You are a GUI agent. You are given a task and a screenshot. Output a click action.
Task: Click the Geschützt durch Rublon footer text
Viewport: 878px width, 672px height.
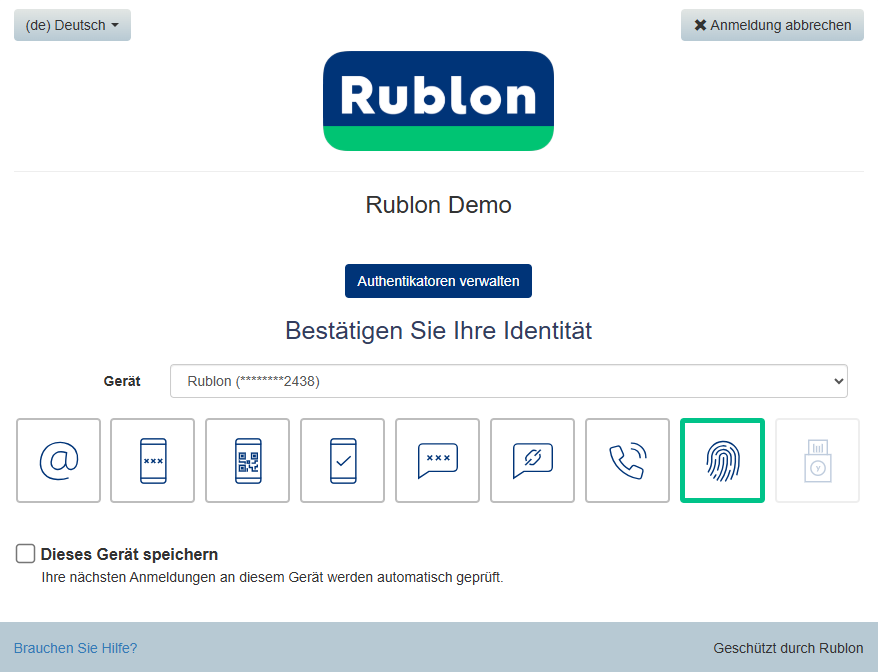tap(788, 648)
